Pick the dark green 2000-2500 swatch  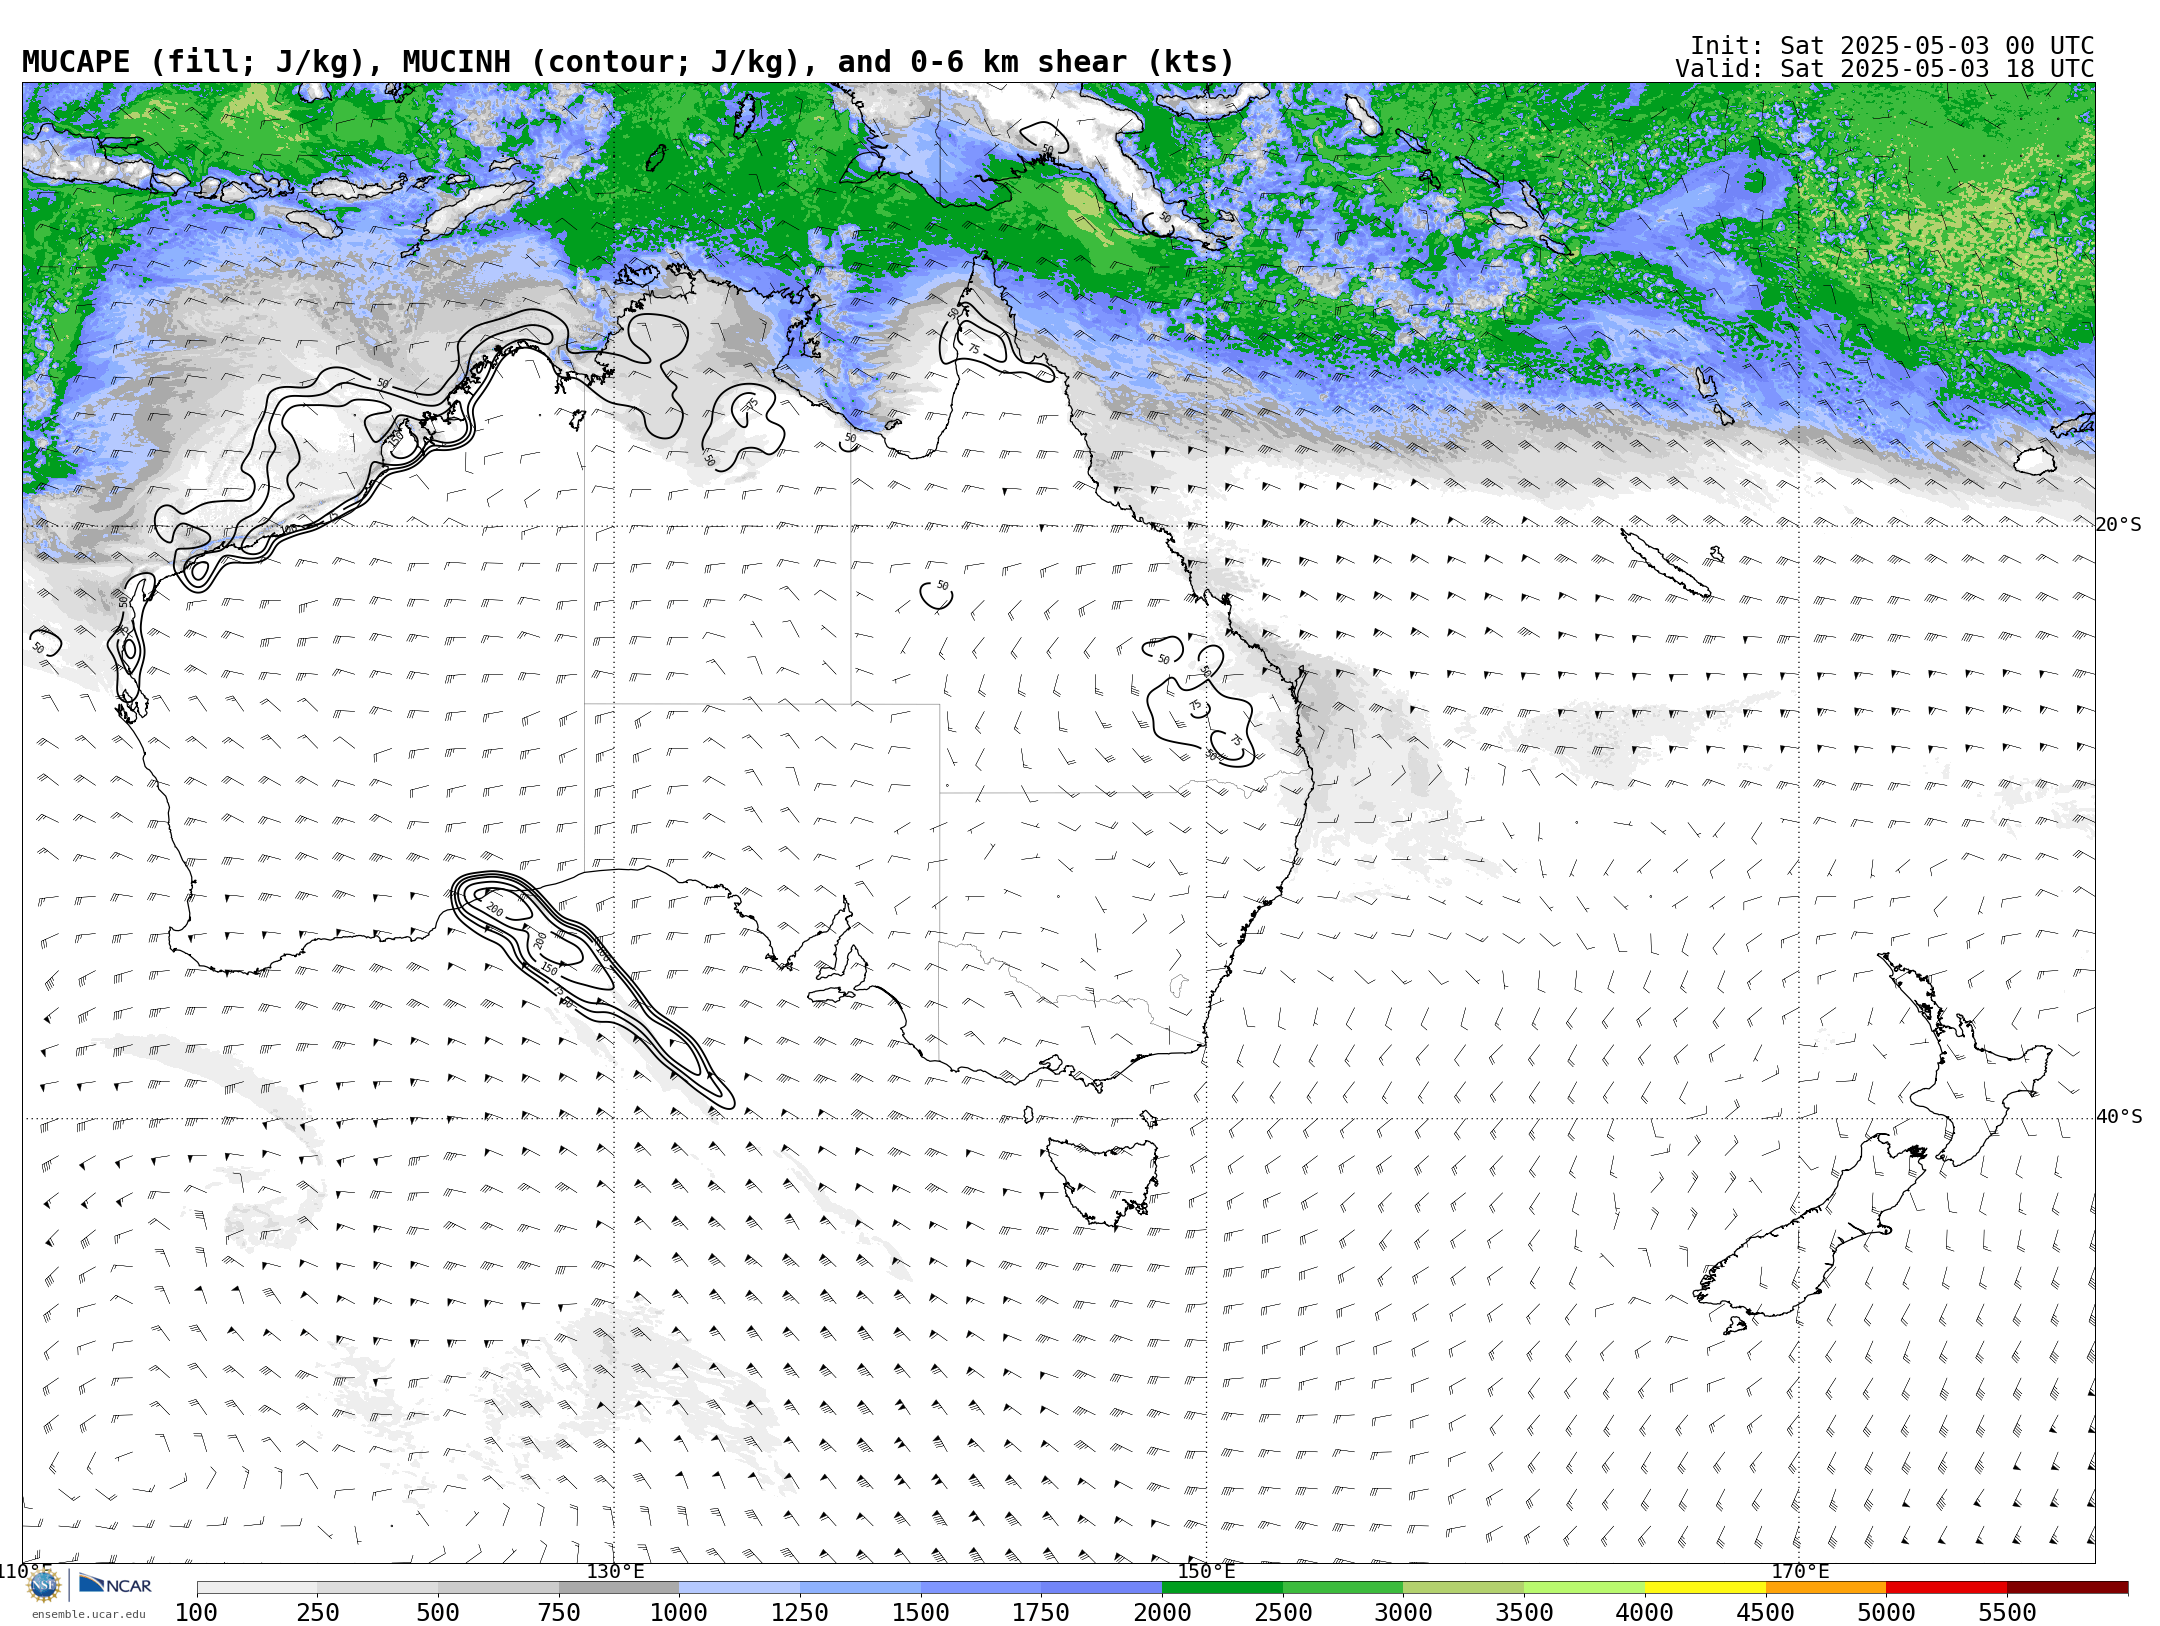point(1222,1587)
